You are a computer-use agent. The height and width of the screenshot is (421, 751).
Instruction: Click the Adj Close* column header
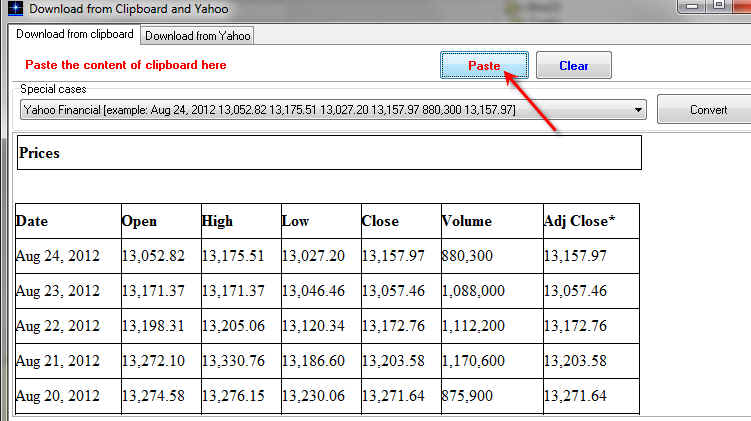pyautogui.click(x=589, y=221)
